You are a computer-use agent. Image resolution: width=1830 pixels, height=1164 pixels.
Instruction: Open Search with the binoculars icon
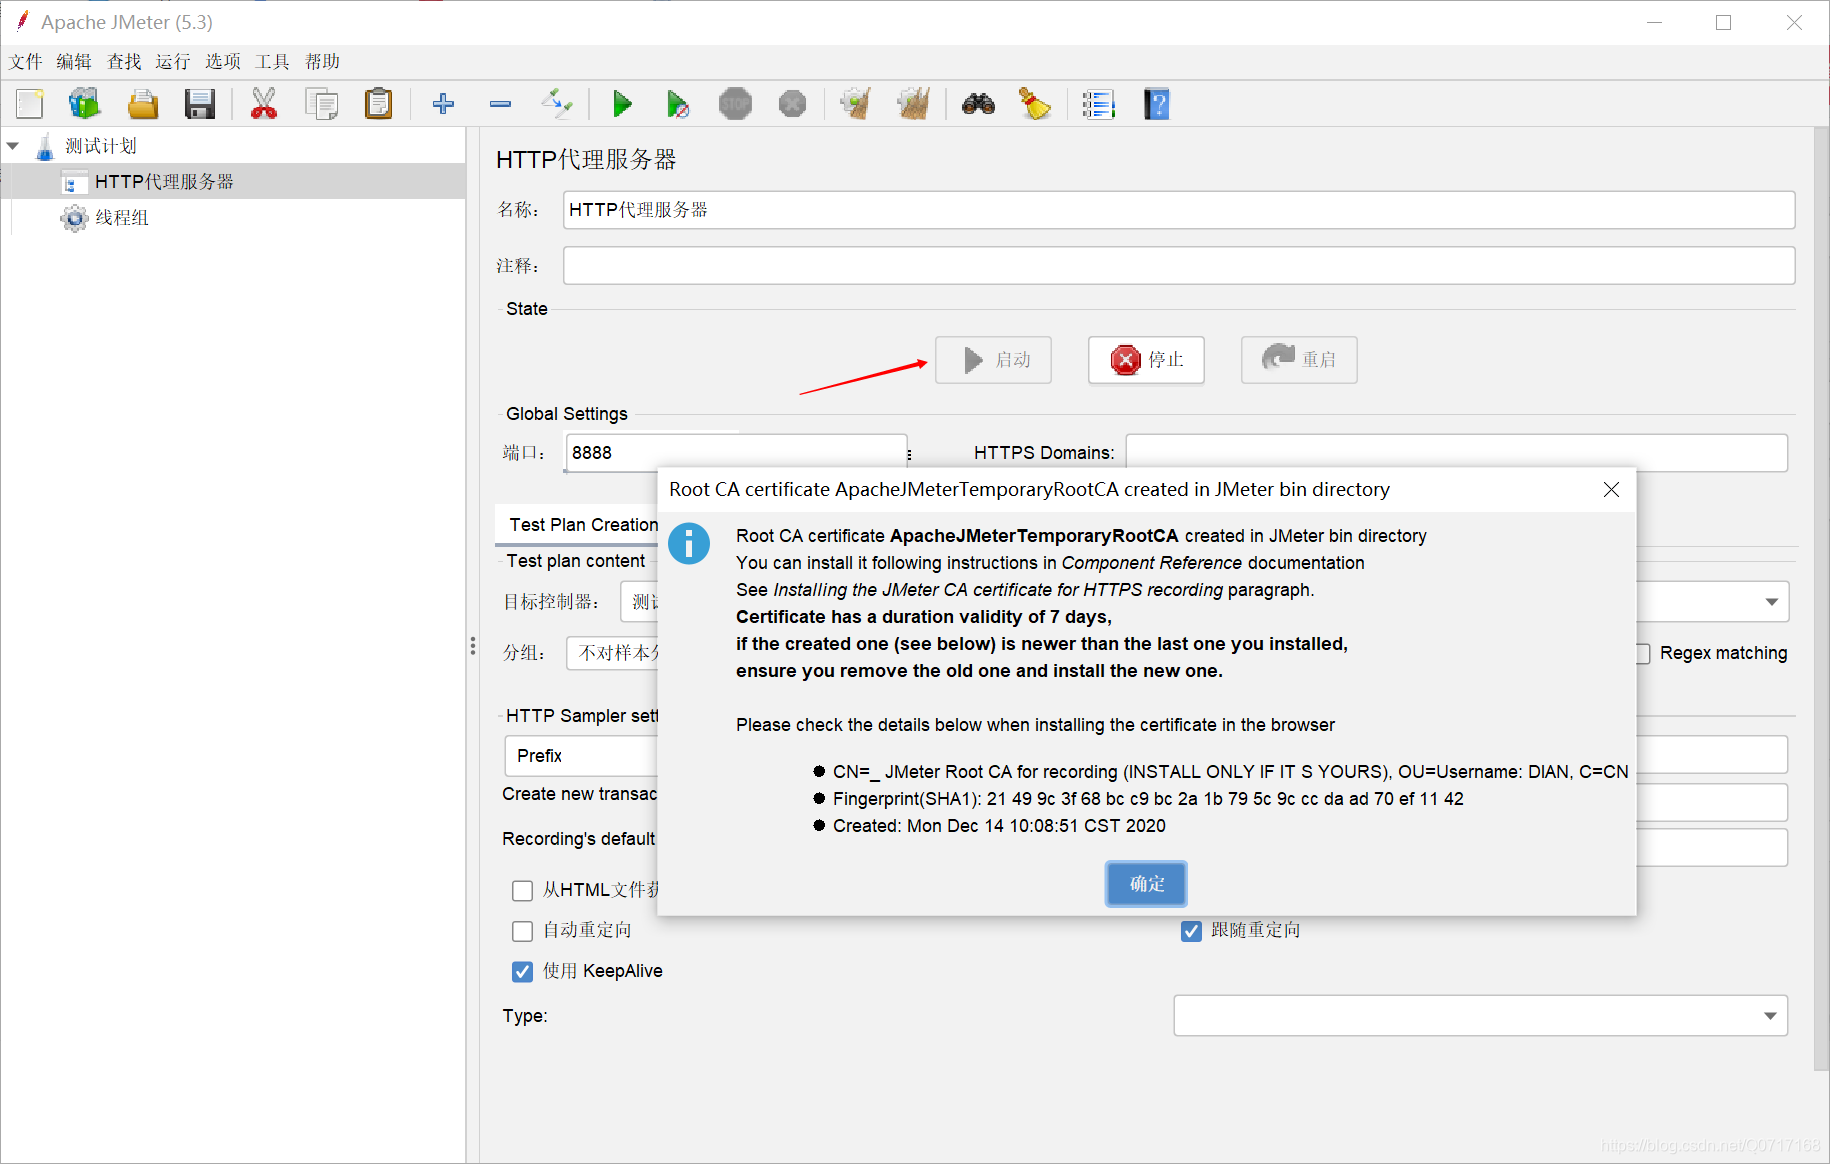pos(978,104)
